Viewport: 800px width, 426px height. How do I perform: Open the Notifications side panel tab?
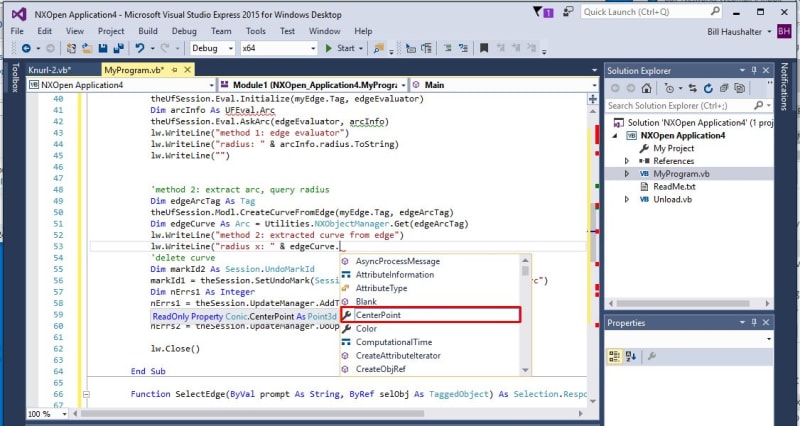point(784,86)
